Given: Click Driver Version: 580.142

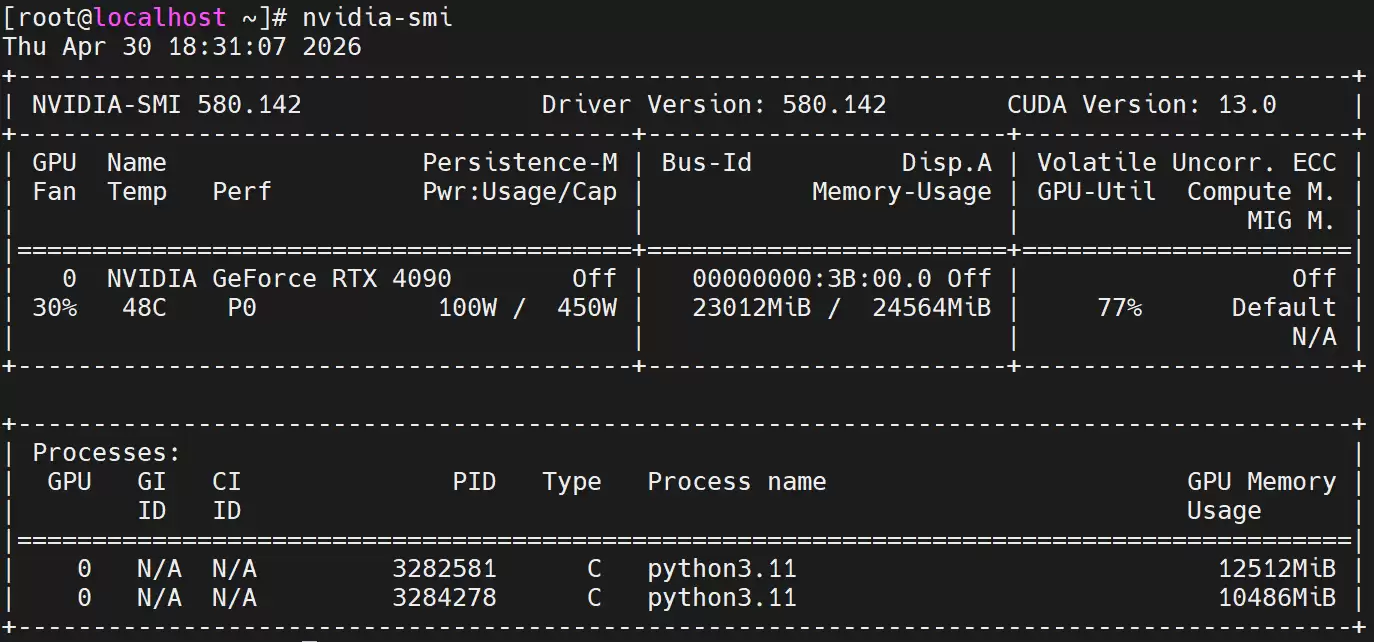Looking at the screenshot, I should click(x=714, y=105).
